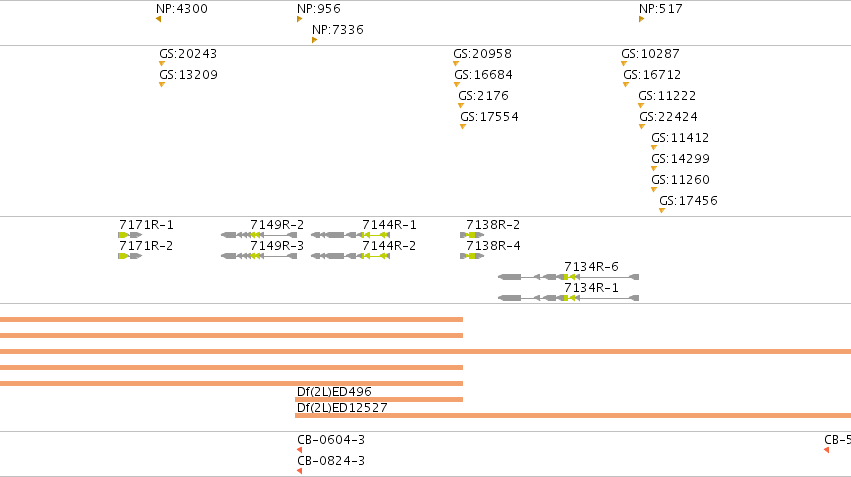
Task: Select the NP:4300 insertion marker
Action: click(x=158, y=19)
